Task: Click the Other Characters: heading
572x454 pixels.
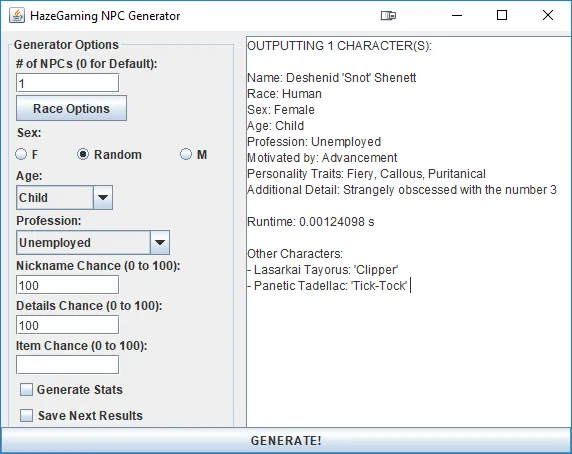Action: pos(295,254)
